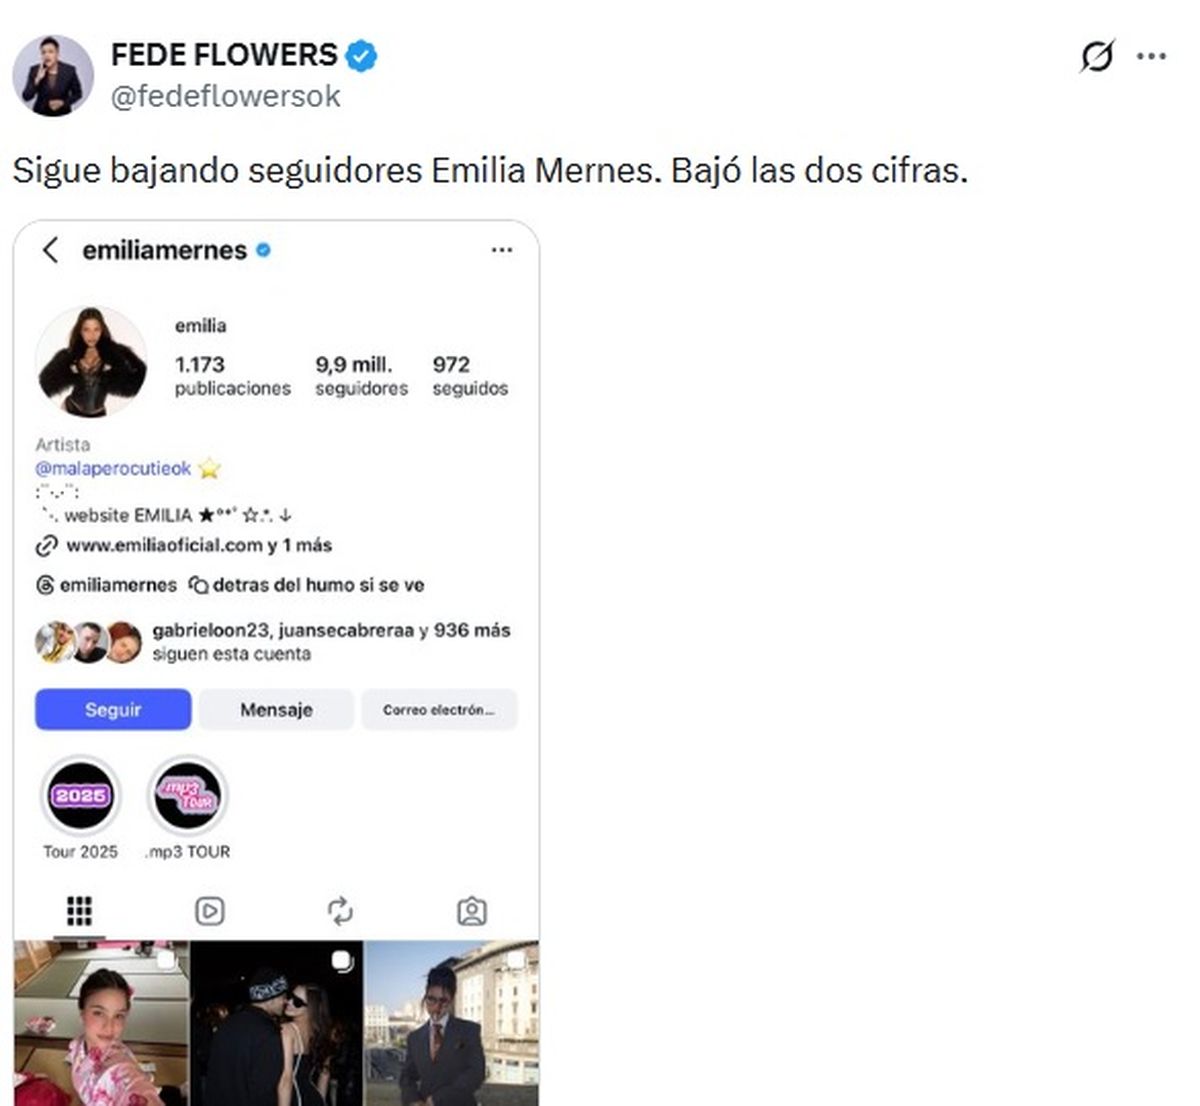Open the @fedeflowersok handle link
Image resolution: width=1200 pixels, height=1106 pixels.
225,97
